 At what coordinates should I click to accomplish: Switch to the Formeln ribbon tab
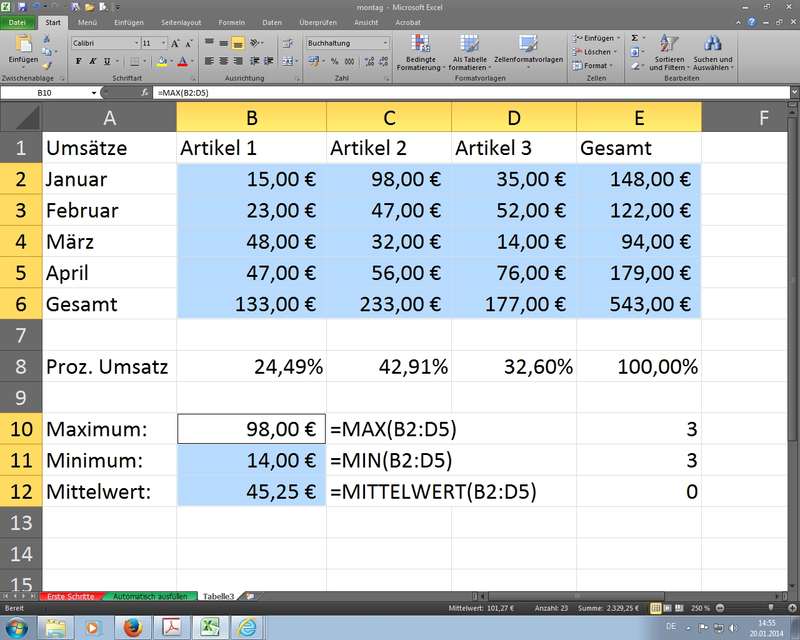[x=232, y=21]
